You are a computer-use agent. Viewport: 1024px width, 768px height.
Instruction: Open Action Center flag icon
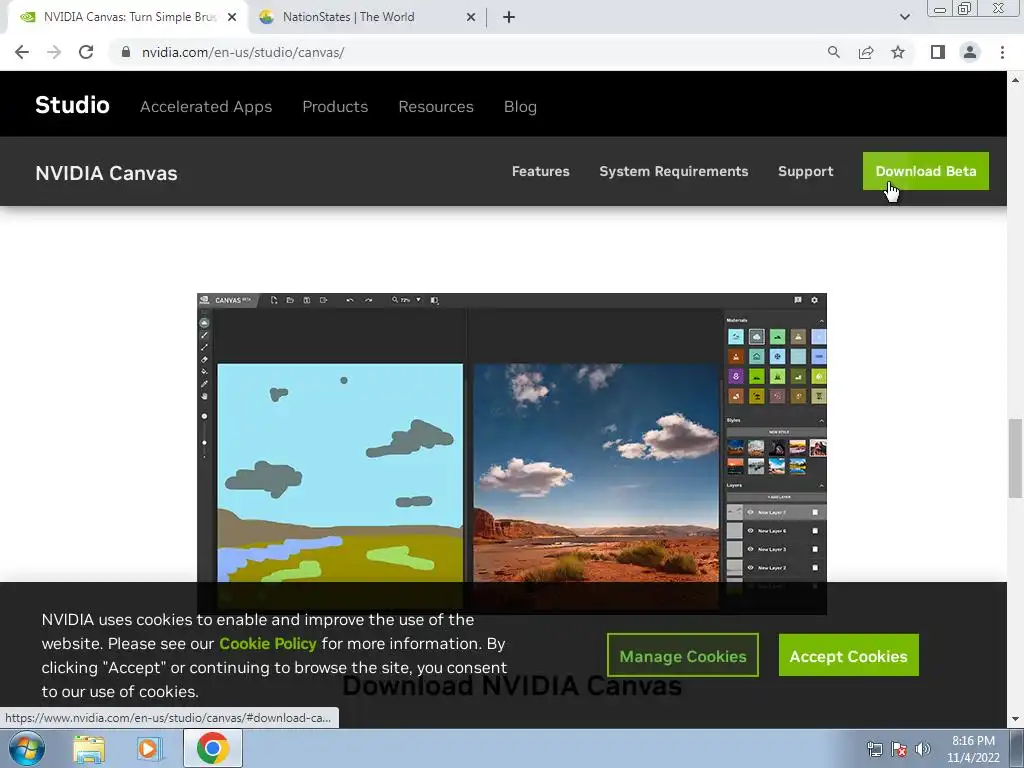tap(899, 749)
